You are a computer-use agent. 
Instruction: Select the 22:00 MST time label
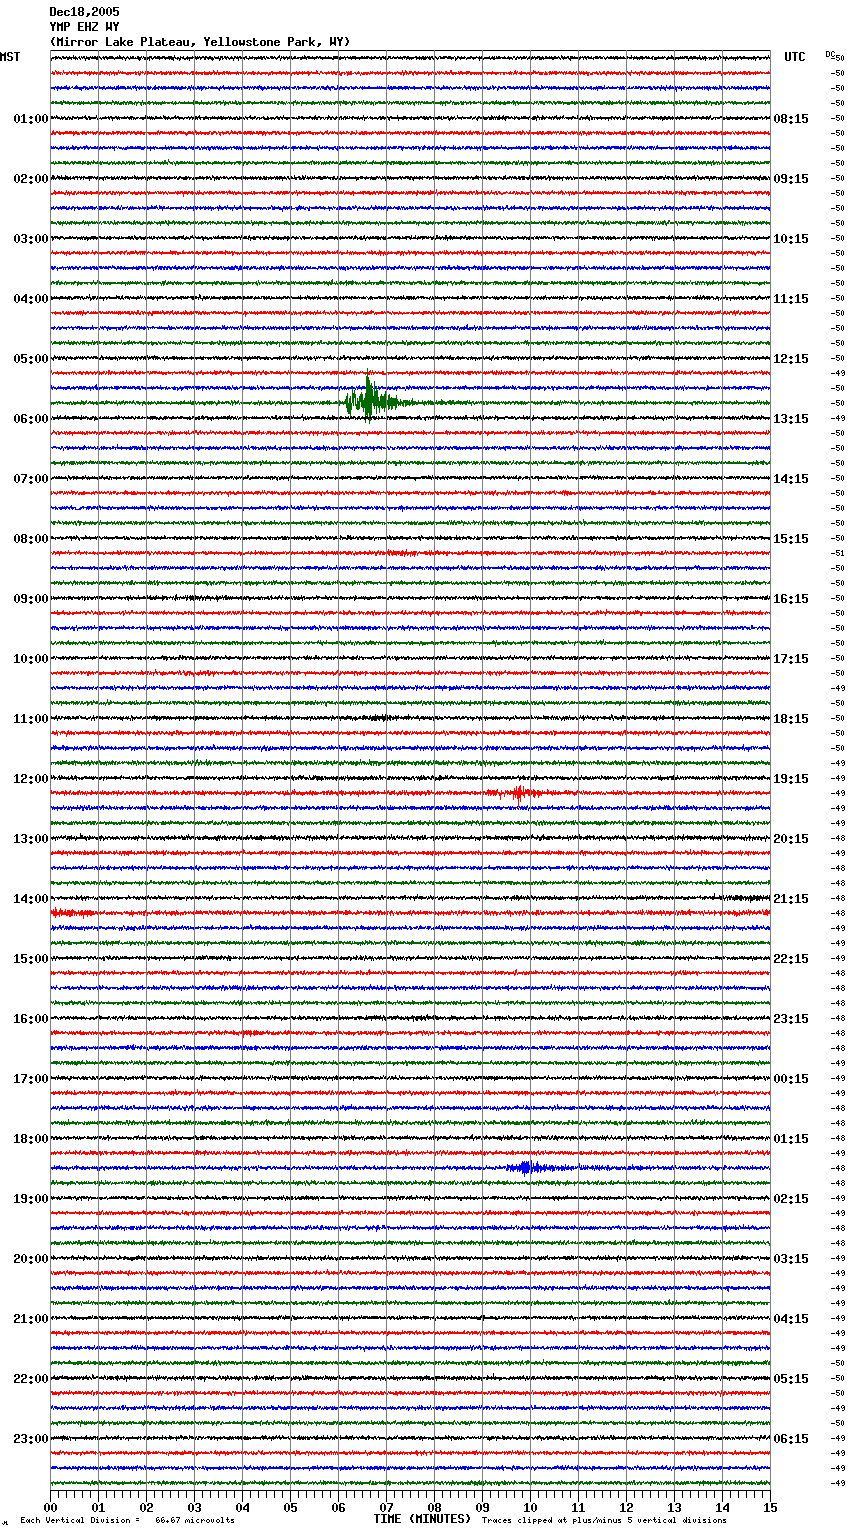point(30,1379)
